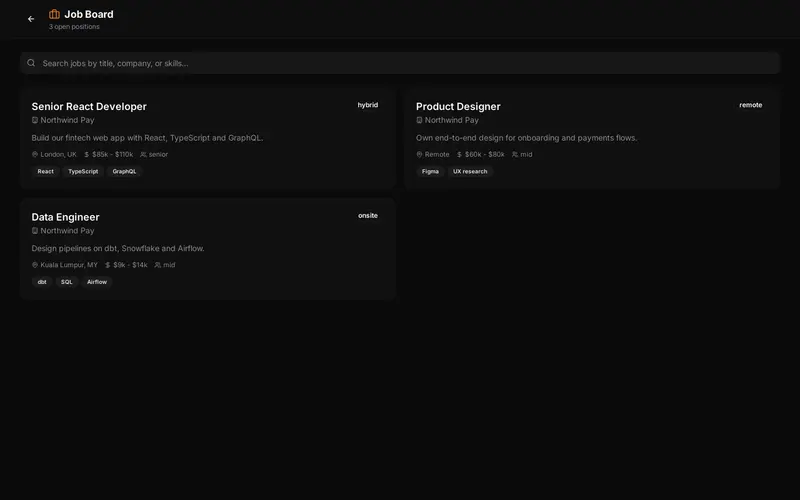The height and width of the screenshot is (500, 800).
Task: Click the search magnifier icon
Action: click(31, 63)
